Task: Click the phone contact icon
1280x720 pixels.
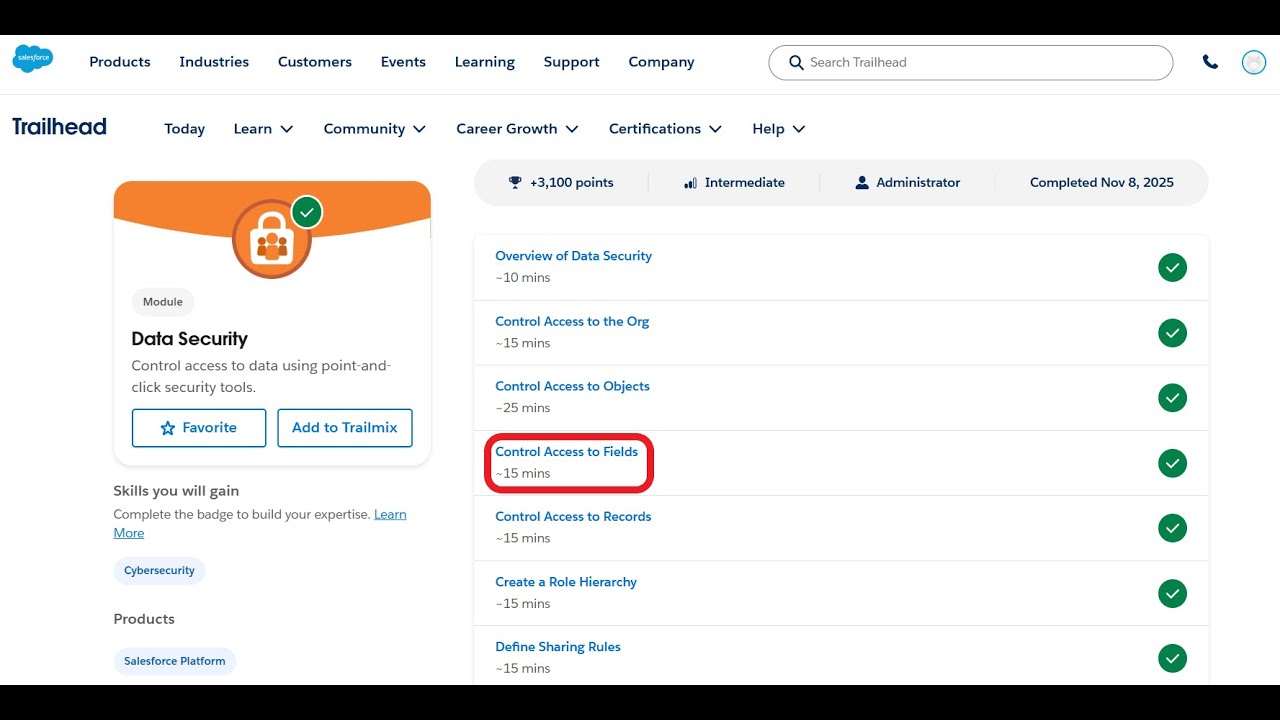Action: point(1210,62)
